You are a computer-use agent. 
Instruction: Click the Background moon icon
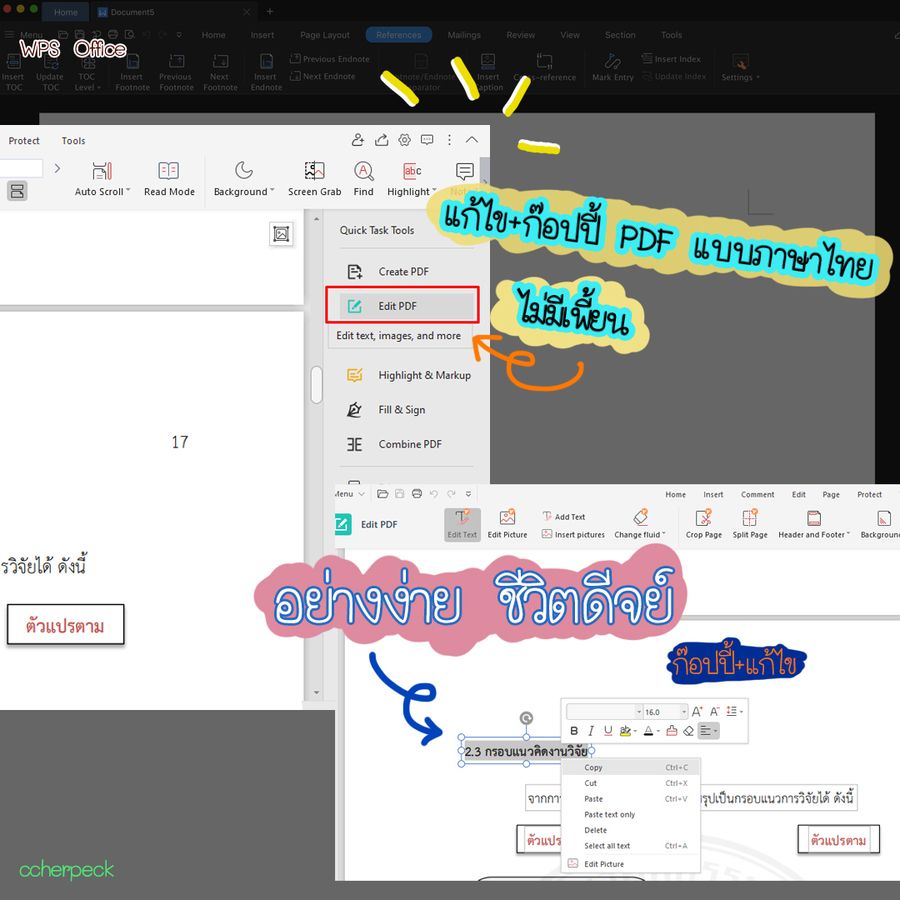(243, 170)
